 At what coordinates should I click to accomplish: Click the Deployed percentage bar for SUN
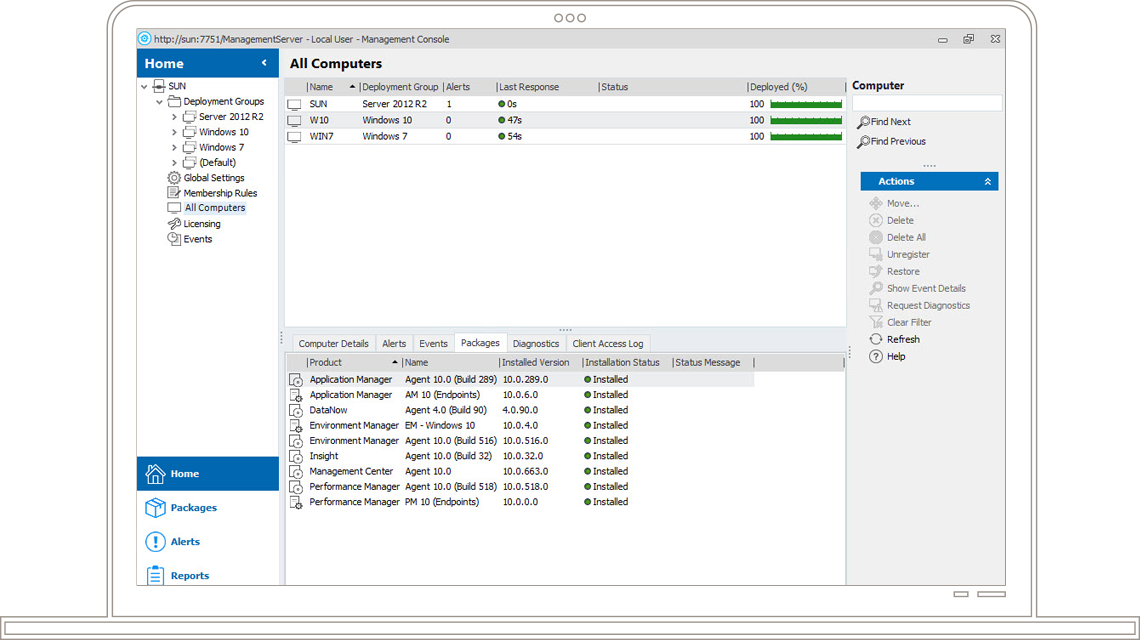tap(805, 103)
